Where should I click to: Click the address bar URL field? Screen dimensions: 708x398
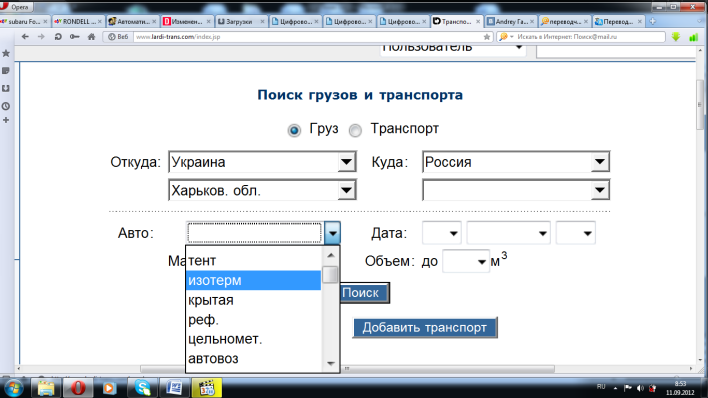[x=307, y=37]
